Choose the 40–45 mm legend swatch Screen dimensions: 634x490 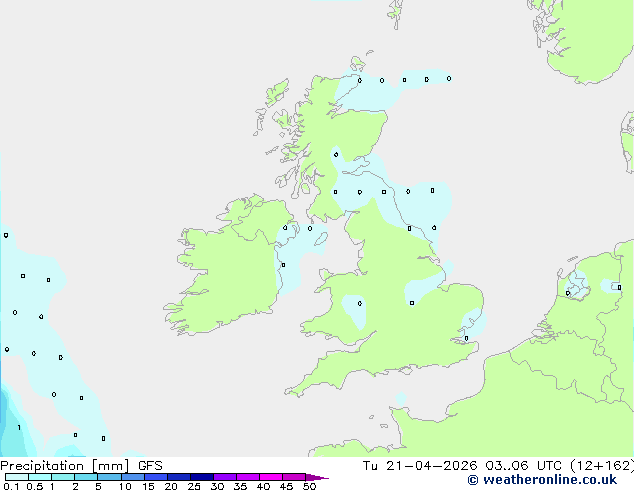click(x=271, y=477)
